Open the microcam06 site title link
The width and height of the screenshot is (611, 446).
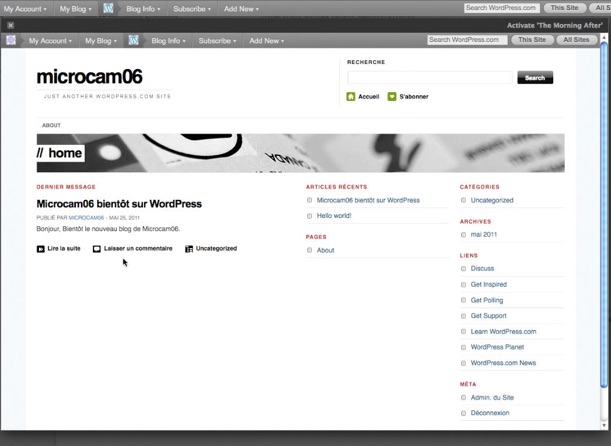pyautogui.click(x=90, y=76)
